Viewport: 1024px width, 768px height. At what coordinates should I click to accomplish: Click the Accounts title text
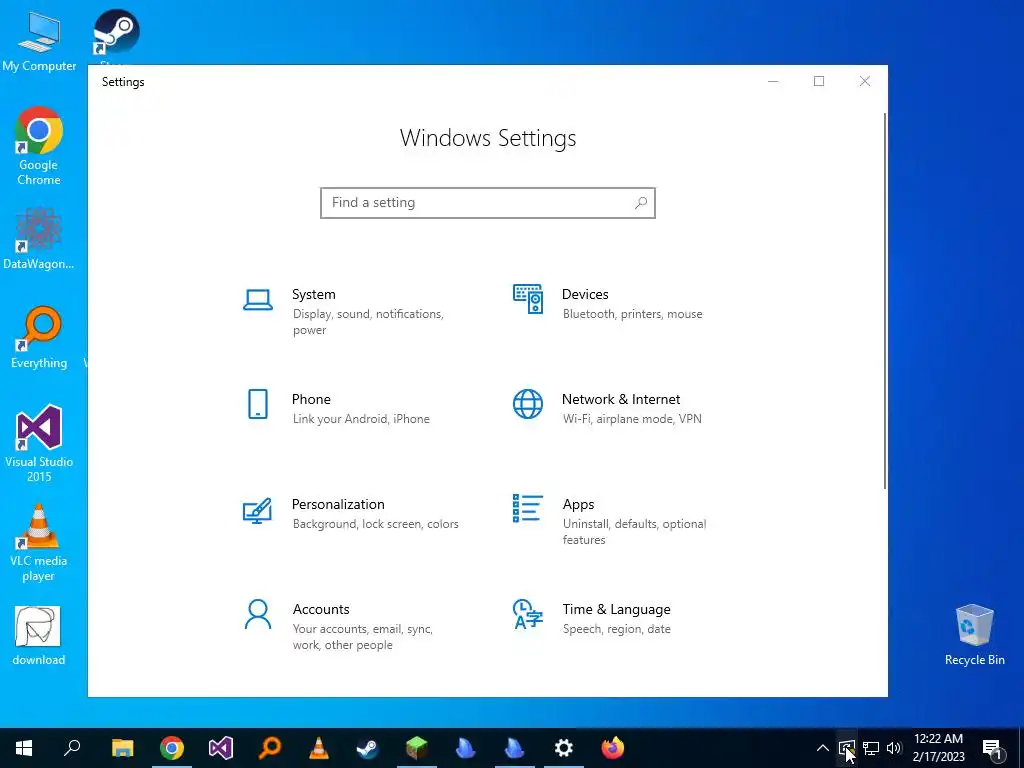click(321, 609)
